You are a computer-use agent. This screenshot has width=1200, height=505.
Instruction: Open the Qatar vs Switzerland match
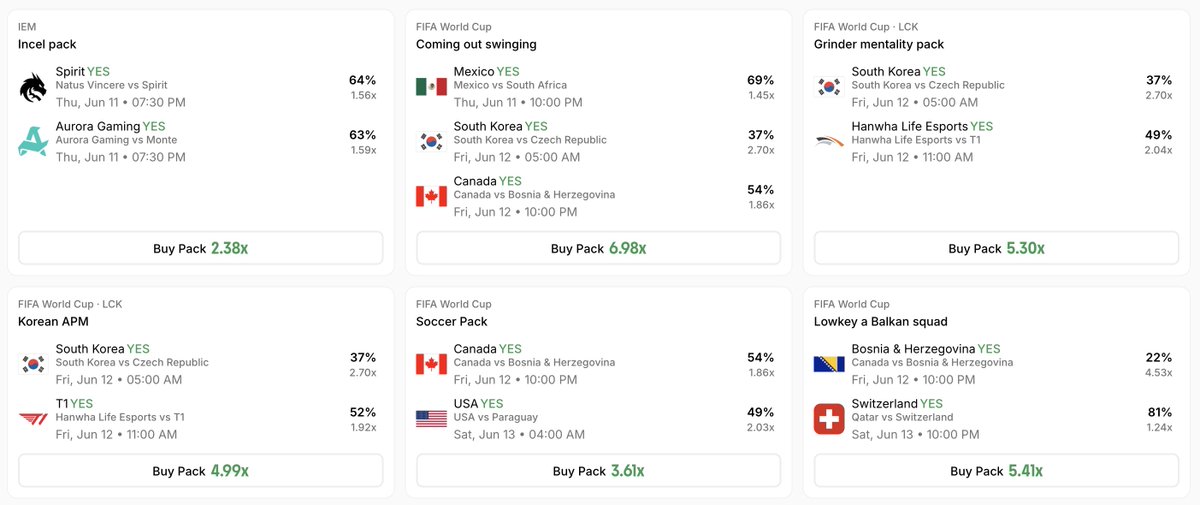(x=903, y=418)
